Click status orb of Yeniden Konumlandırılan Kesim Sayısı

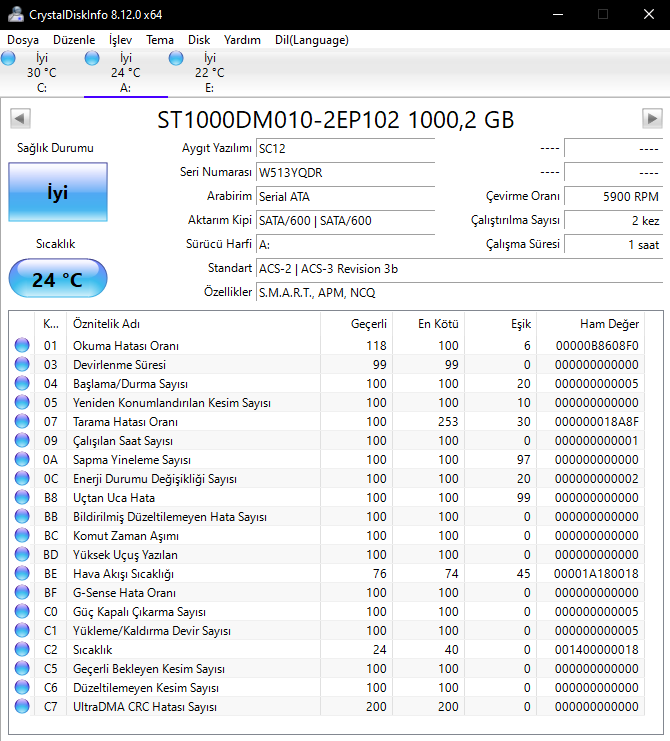tap(22, 402)
